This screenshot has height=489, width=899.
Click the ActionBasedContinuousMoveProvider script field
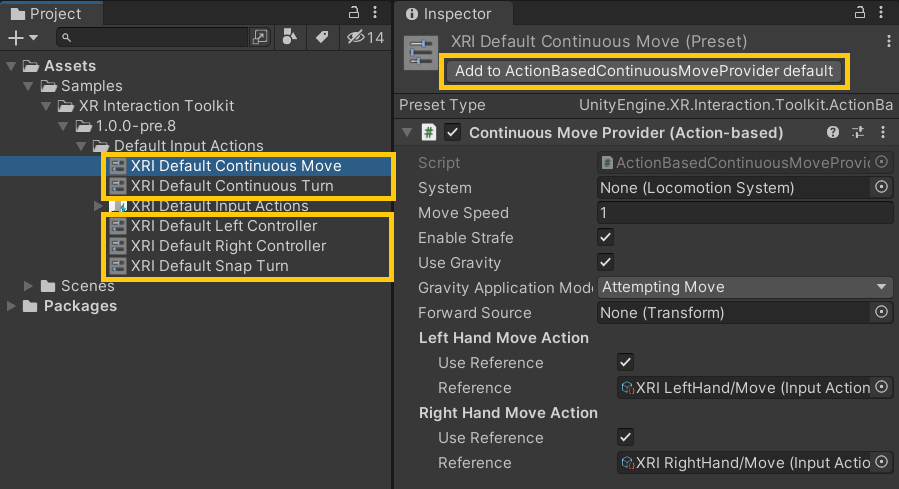(733, 163)
